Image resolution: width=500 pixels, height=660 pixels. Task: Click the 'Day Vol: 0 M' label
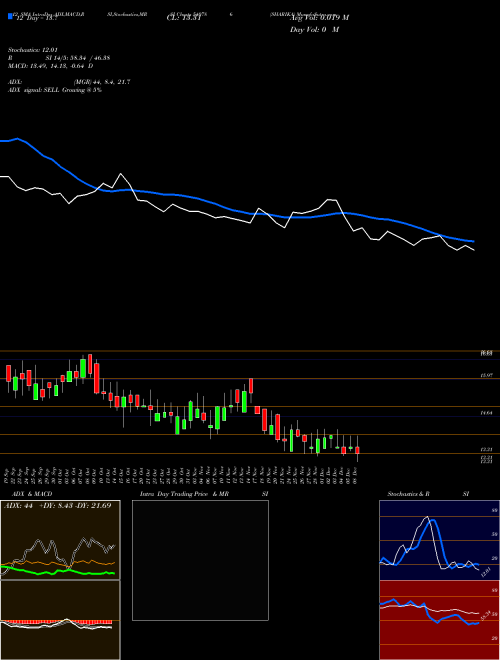tap(314, 30)
